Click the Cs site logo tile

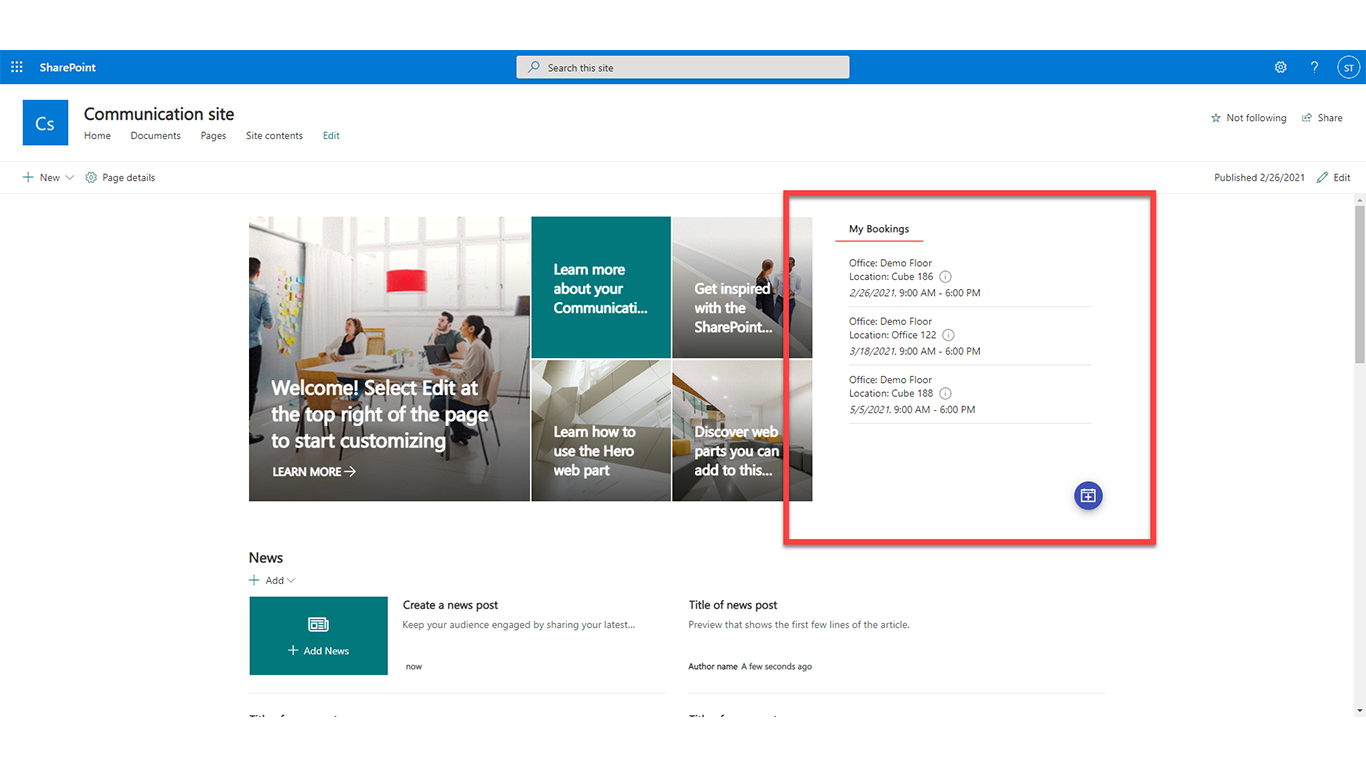(x=45, y=123)
